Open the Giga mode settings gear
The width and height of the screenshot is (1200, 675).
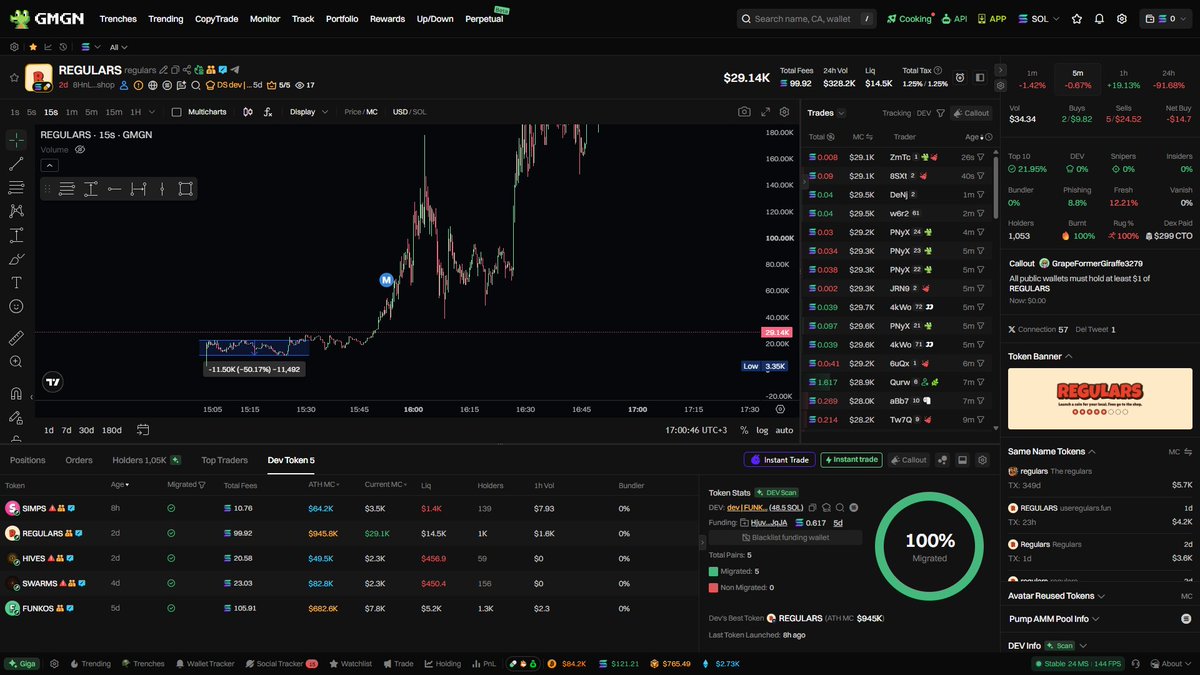pos(54,663)
